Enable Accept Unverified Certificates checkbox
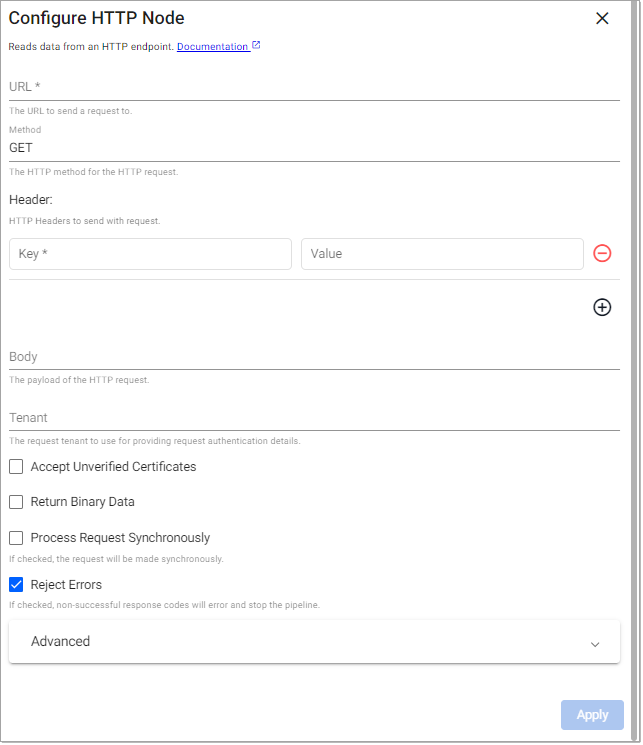Viewport: 643px width, 745px height. [x=16, y=467]
